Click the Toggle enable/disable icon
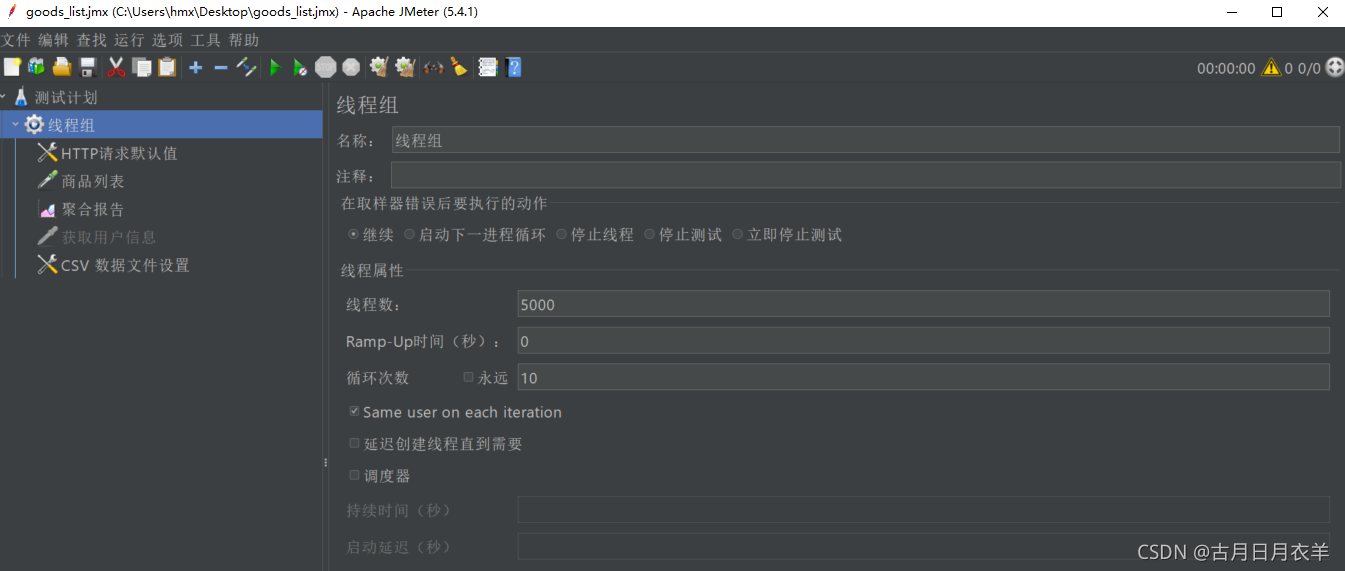This screenshot has width=1345, height=571. tap(246, 67)
